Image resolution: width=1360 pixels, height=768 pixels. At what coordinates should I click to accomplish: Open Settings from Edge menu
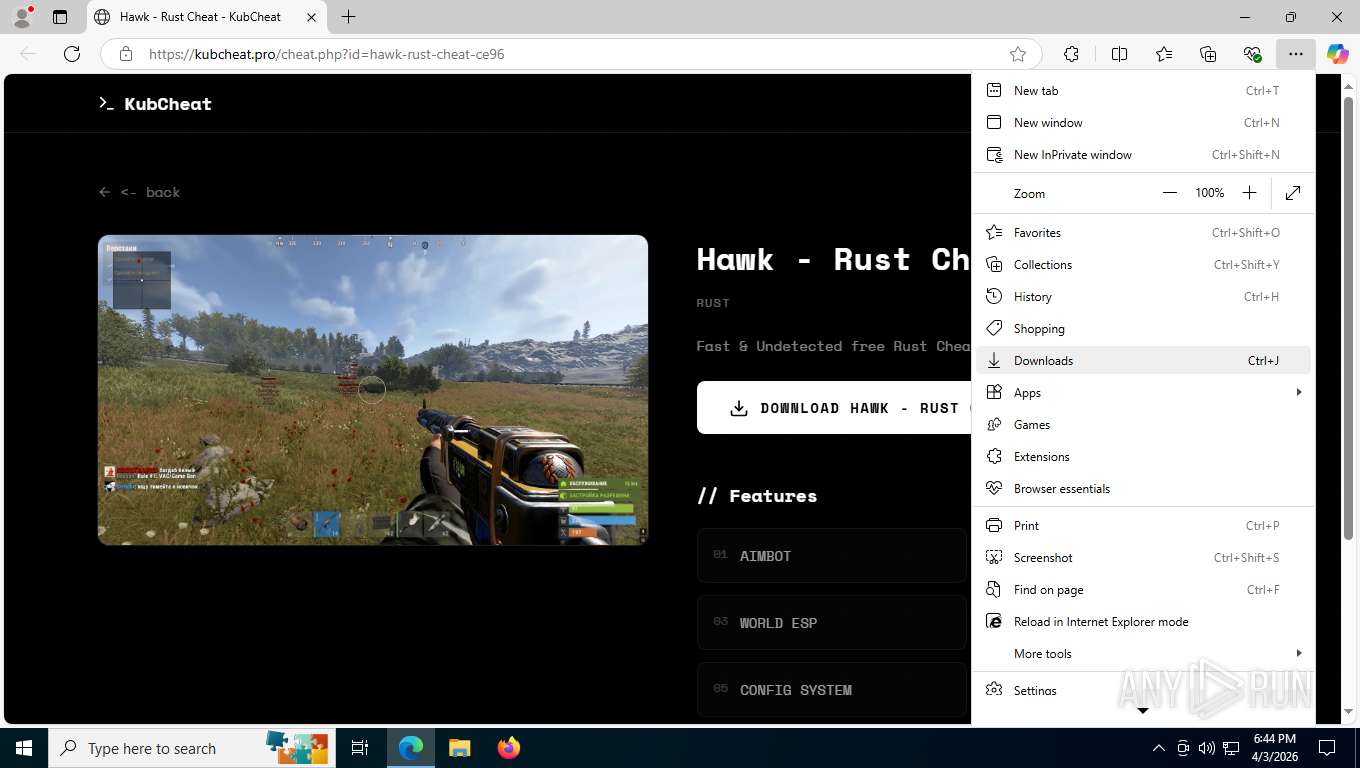[1143, 690]
